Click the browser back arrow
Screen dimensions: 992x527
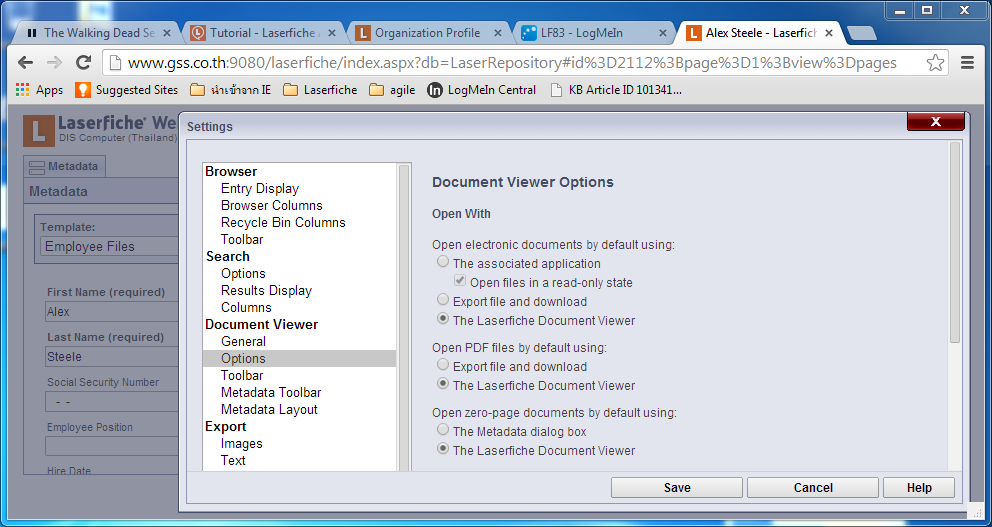25,62
